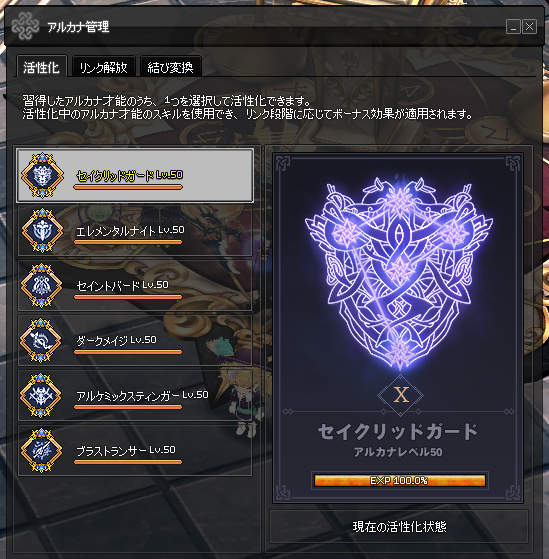Click the X rank diamond emblem
Screen dimensions: 549x559
[x=400, y=395]
